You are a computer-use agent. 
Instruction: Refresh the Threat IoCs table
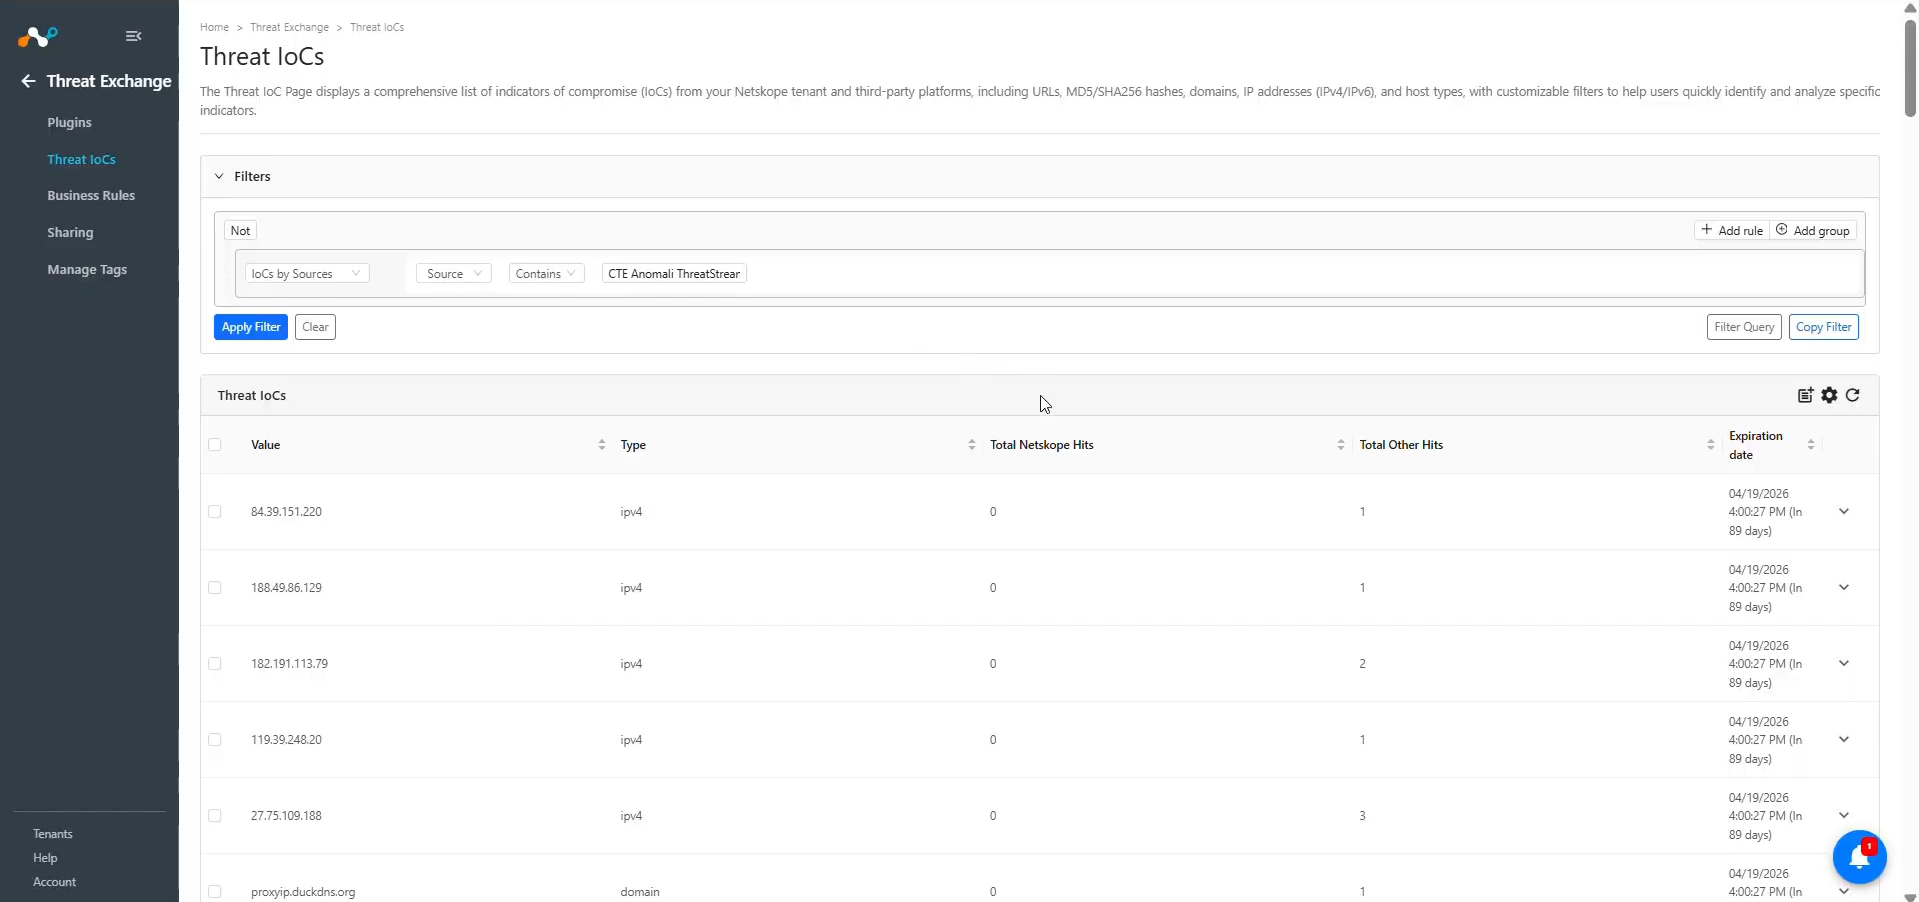tap(1853, 395)
